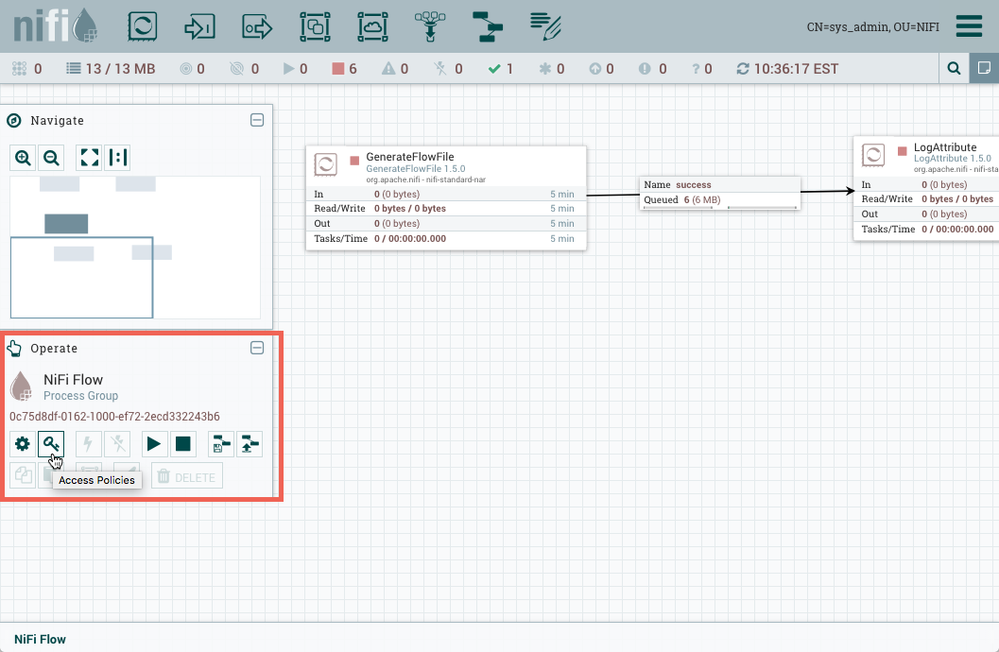Click the Navigate panel title
Viewport: 999px width, 652px height.
(x=57, y=120)
